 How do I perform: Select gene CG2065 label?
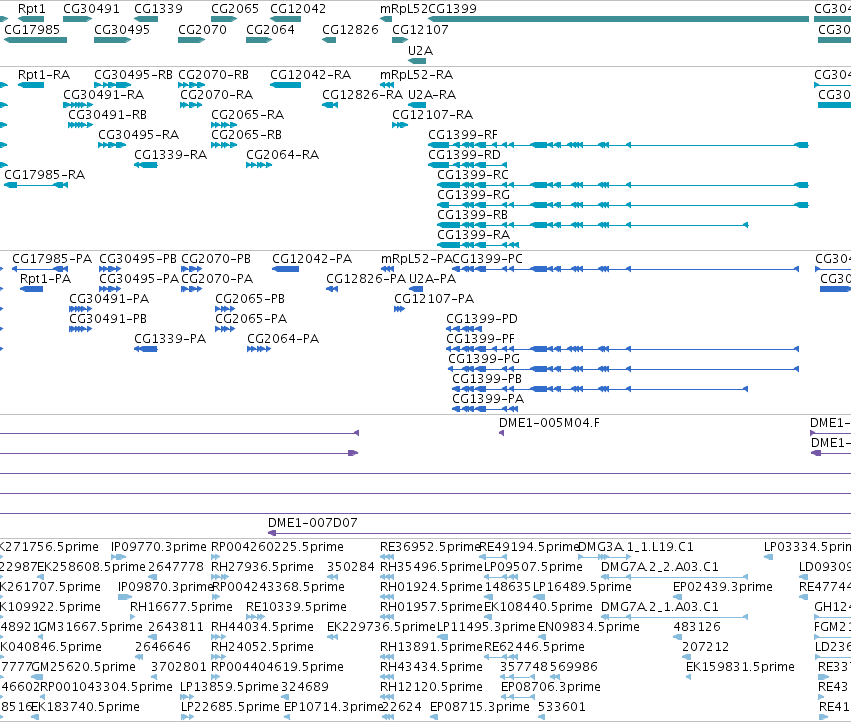pyautogui.click(x=234, y=9)
